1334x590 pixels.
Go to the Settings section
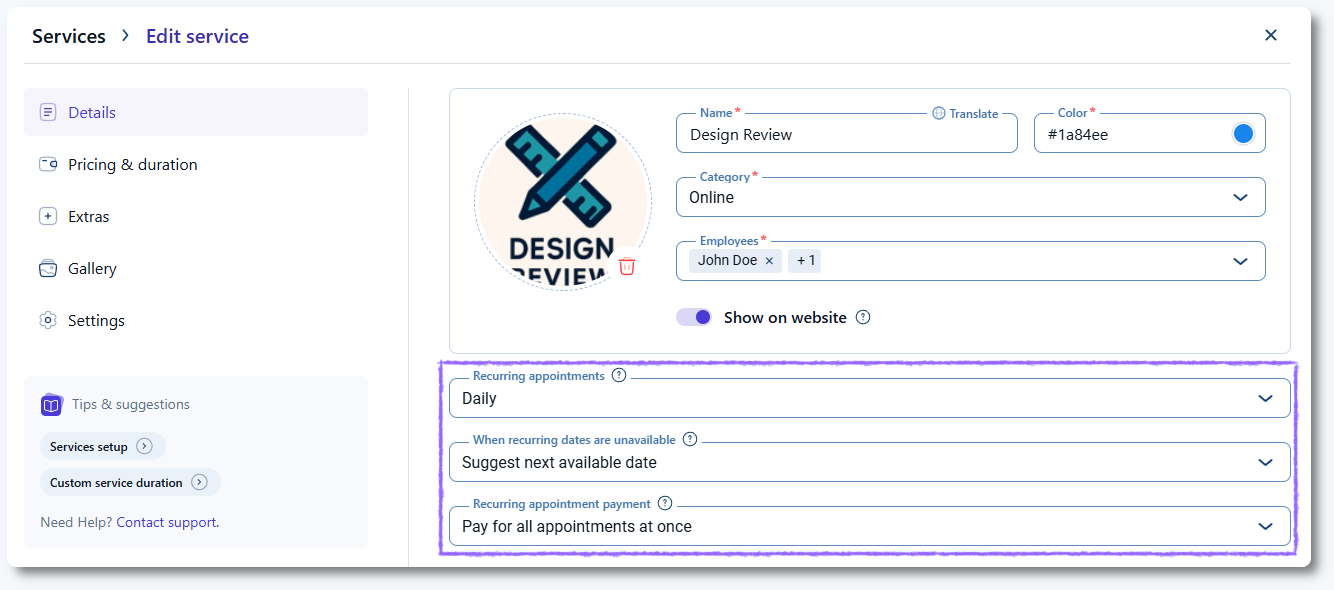[96, 321]
